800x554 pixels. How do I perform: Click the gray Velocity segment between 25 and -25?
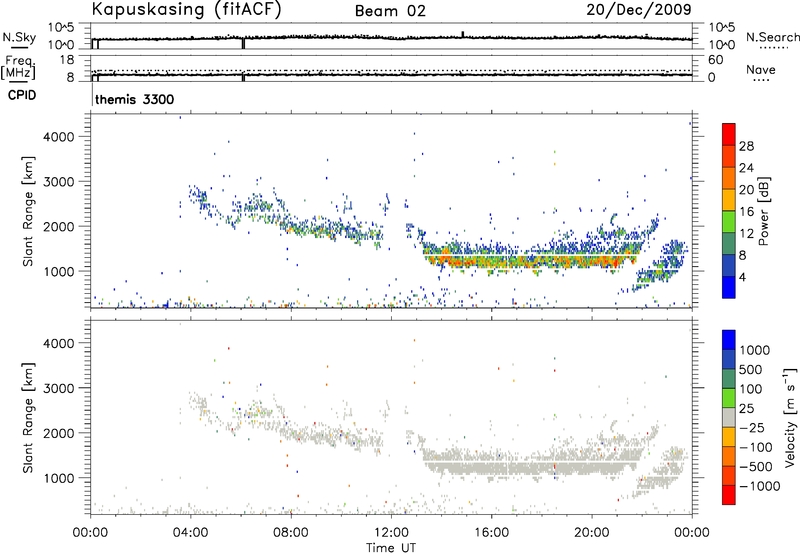[x=729, y=417]
